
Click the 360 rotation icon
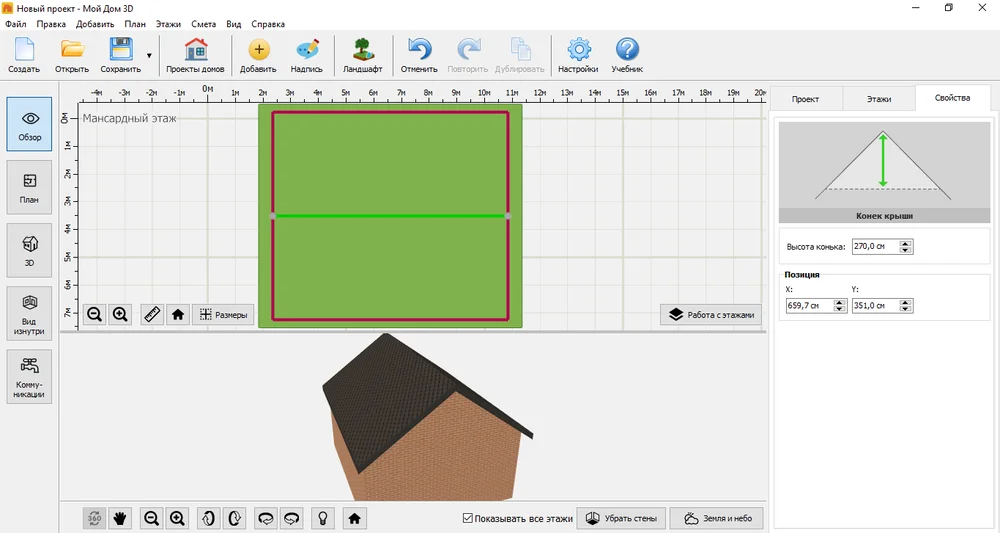(x=94, y=518)
